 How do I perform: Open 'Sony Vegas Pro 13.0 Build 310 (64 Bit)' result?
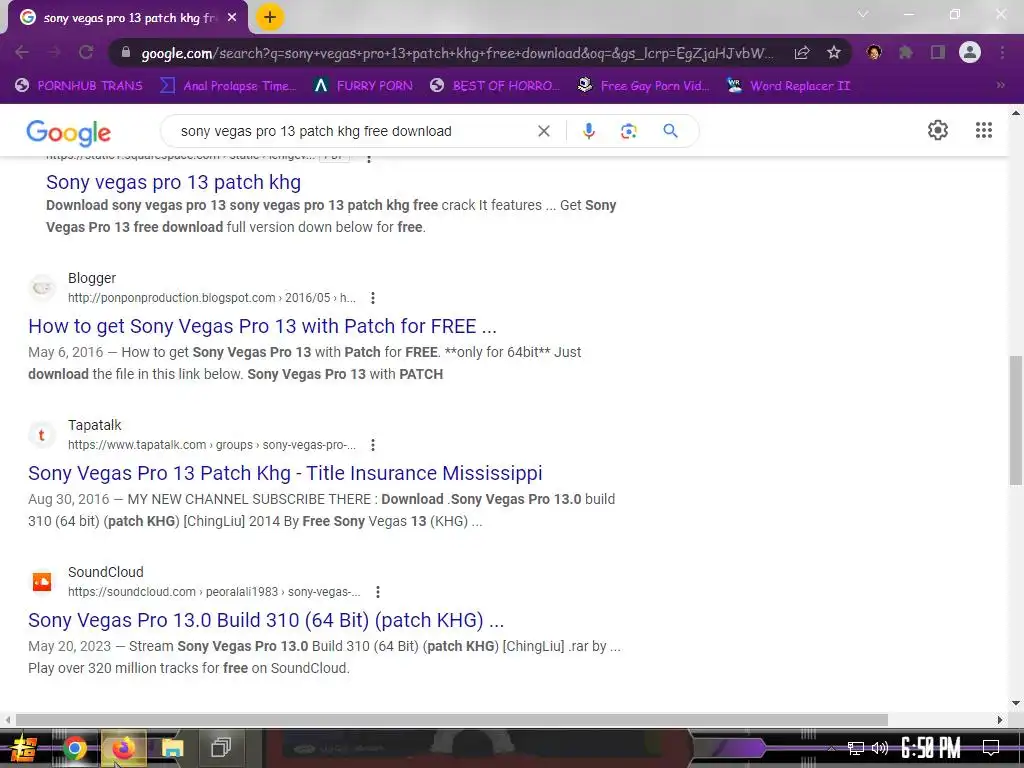(x=266, y=620)
